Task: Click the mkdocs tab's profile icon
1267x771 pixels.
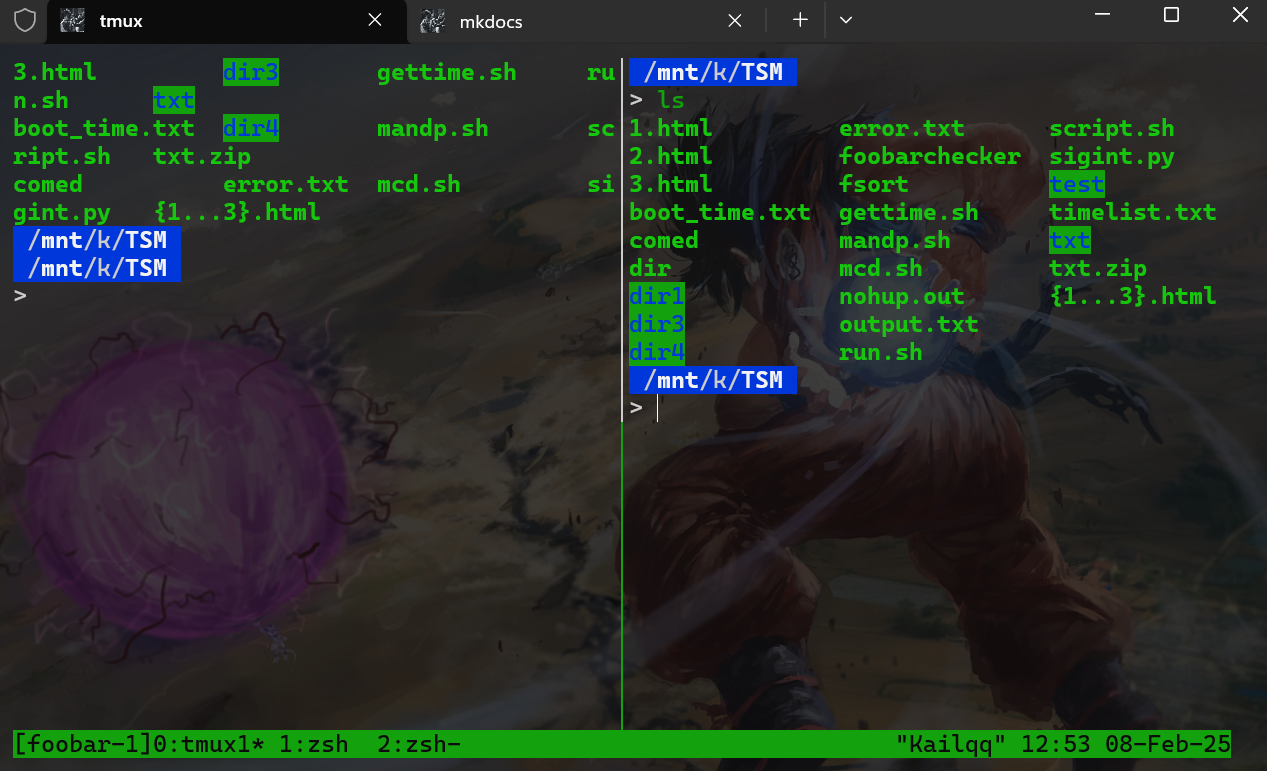Action: [432, 20]
